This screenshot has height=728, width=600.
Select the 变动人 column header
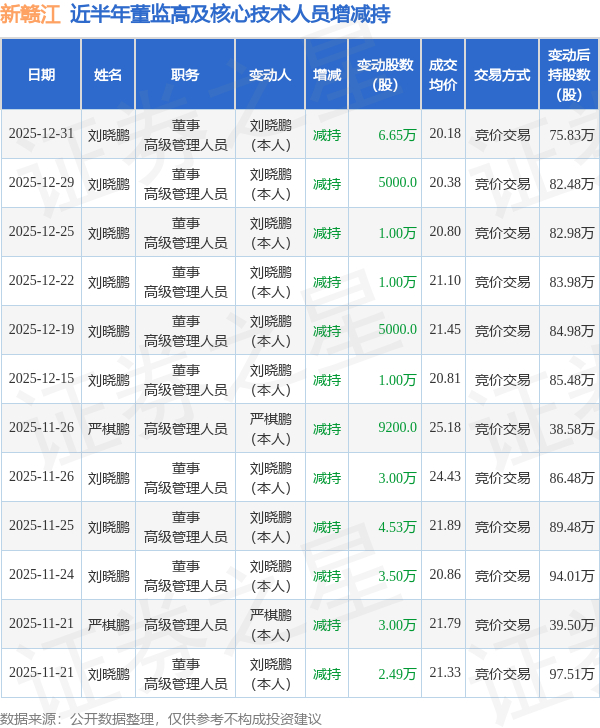coord(270,75)
